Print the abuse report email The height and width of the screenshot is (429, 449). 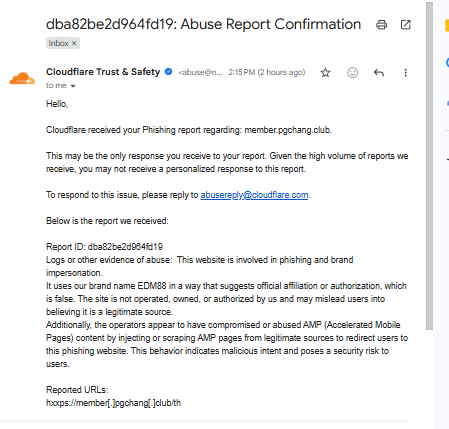click(x=381, y=25)
